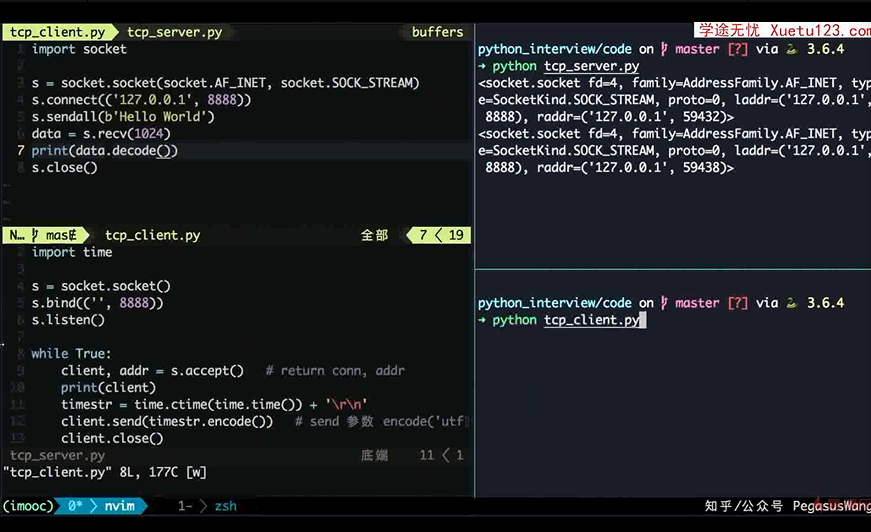
Task: Click the tcp_server.py inactive statusline name
Action: (x=57, y=455)
